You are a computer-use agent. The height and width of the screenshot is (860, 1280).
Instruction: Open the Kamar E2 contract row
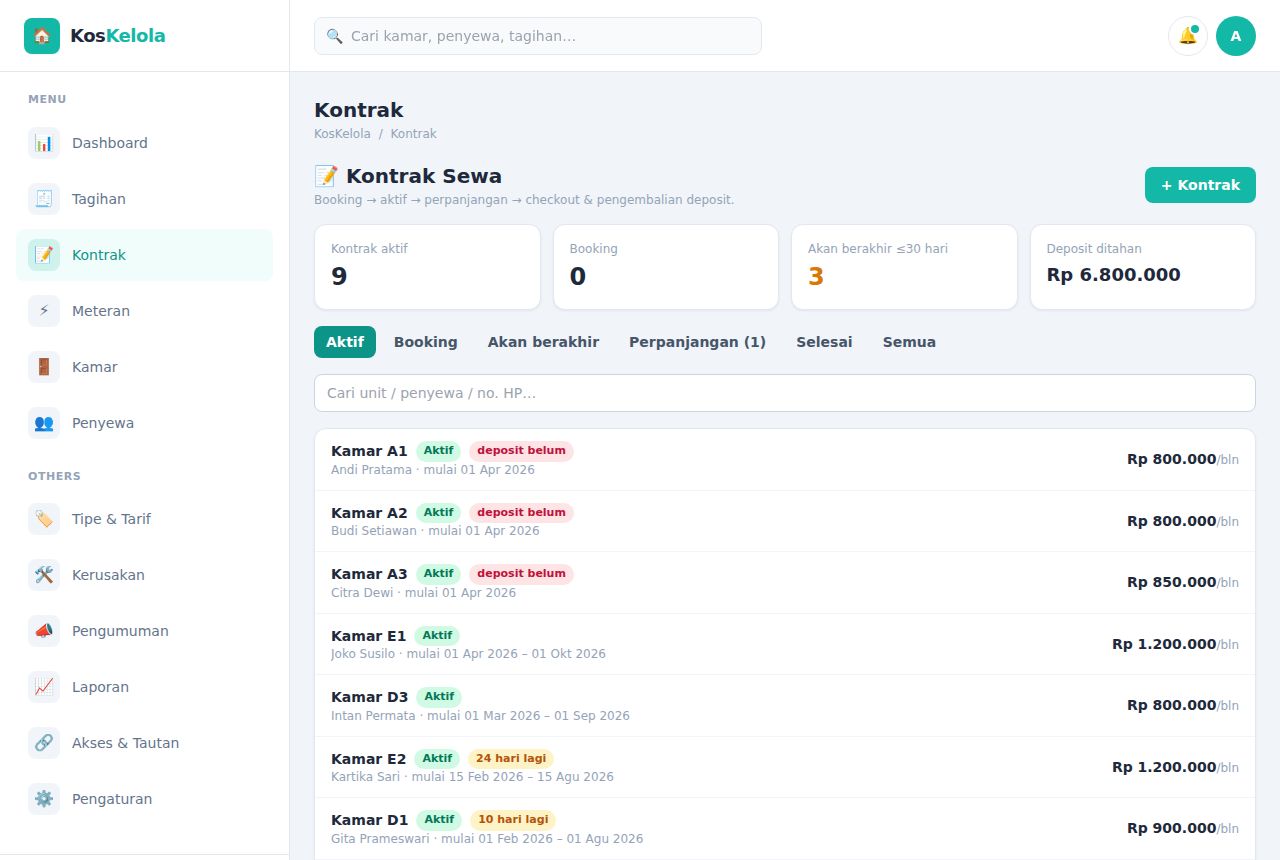click(785, 767)
